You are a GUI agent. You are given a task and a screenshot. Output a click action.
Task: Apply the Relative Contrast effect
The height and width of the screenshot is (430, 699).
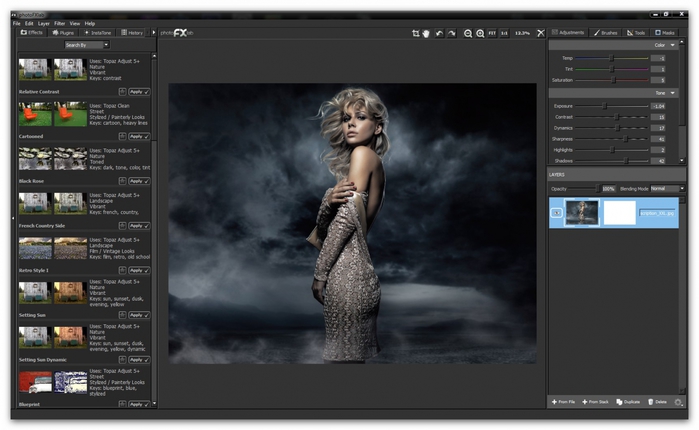(x=140, y=92)
